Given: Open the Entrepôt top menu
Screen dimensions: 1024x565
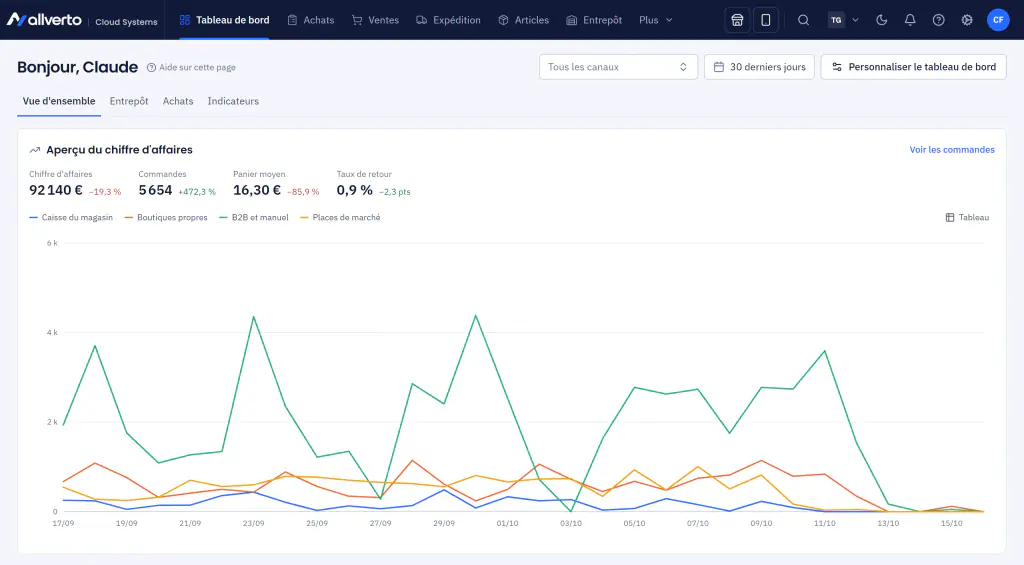Looking at the screenshot, I should point(594,20).
